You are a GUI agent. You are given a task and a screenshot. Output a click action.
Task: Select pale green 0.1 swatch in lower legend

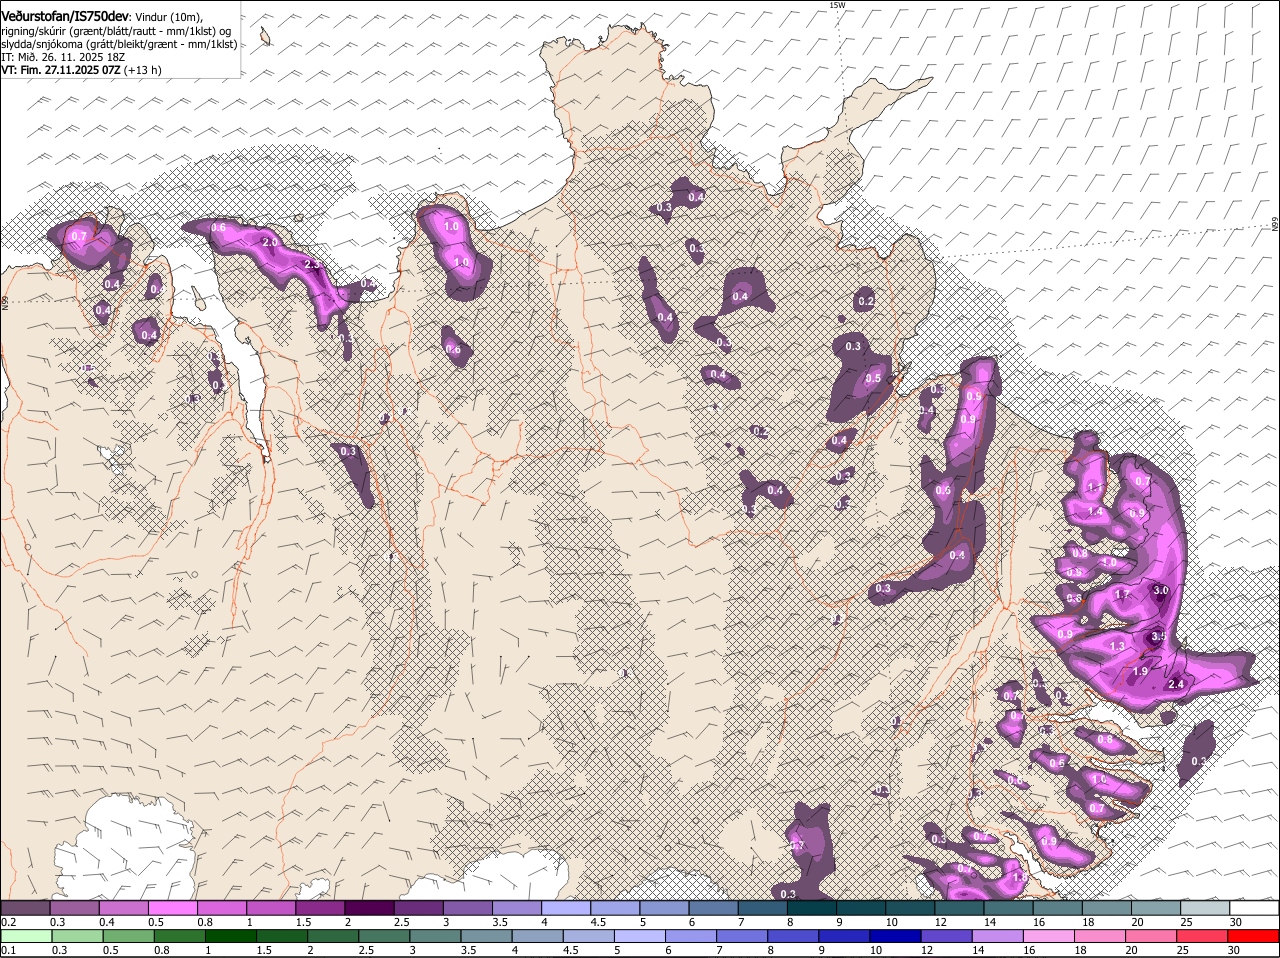click(x=26, y=936)
